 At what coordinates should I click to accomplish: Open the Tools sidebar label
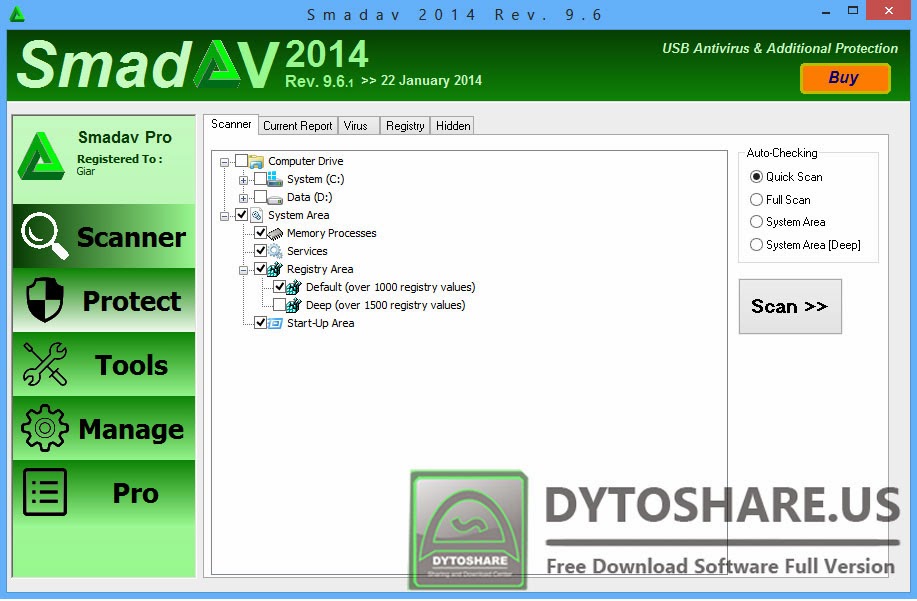pos(132,365)
